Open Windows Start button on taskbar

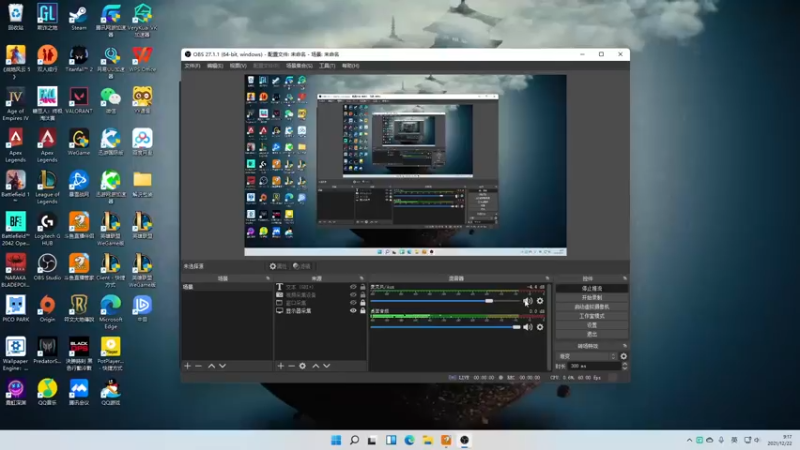(x=336, y=440)
